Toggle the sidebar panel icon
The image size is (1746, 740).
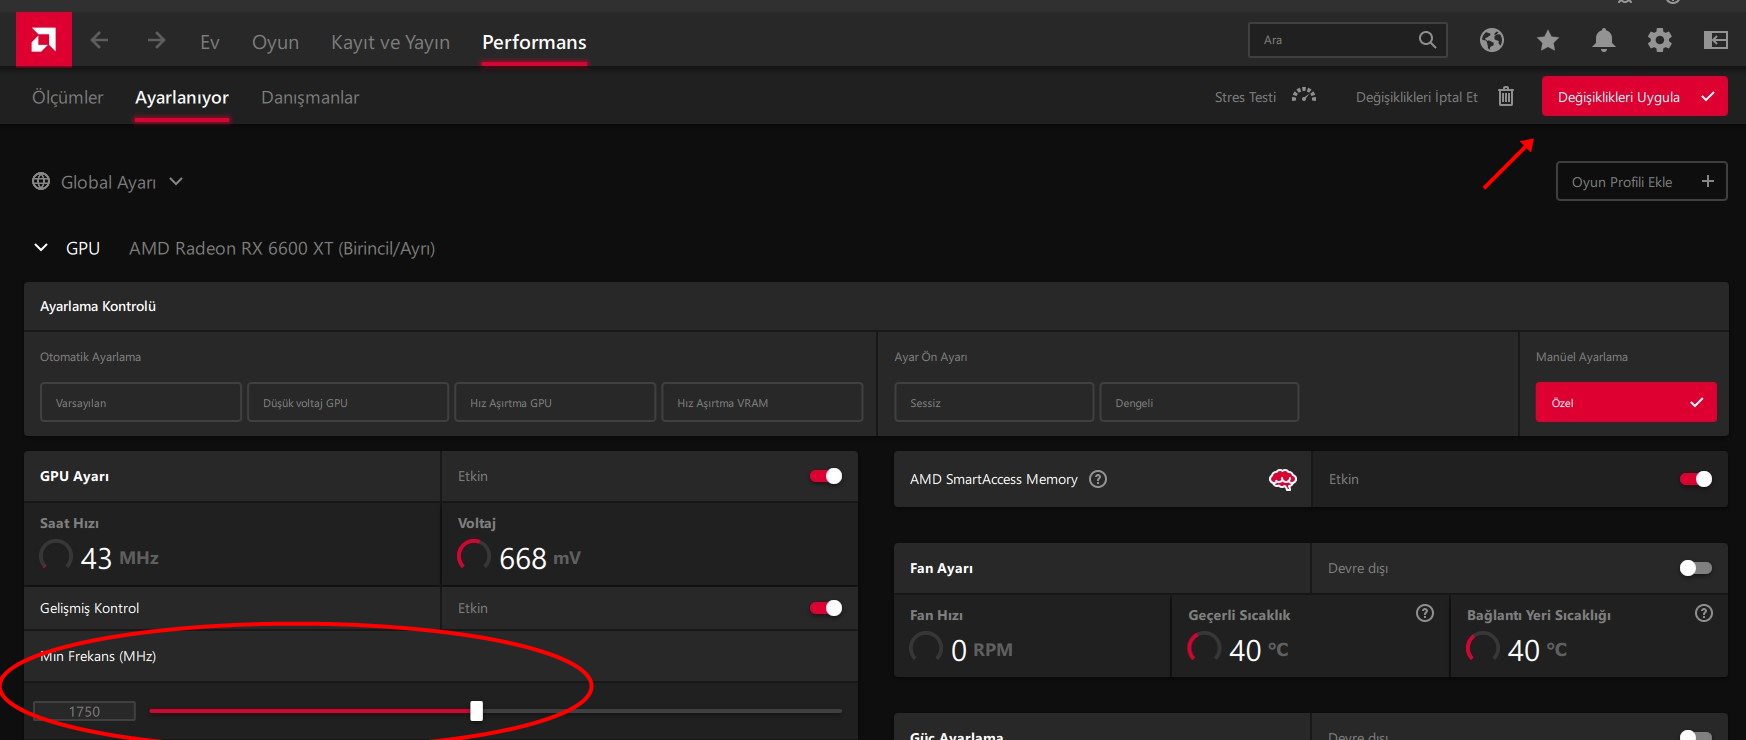pyautogui.click(x=1715, y=40)
